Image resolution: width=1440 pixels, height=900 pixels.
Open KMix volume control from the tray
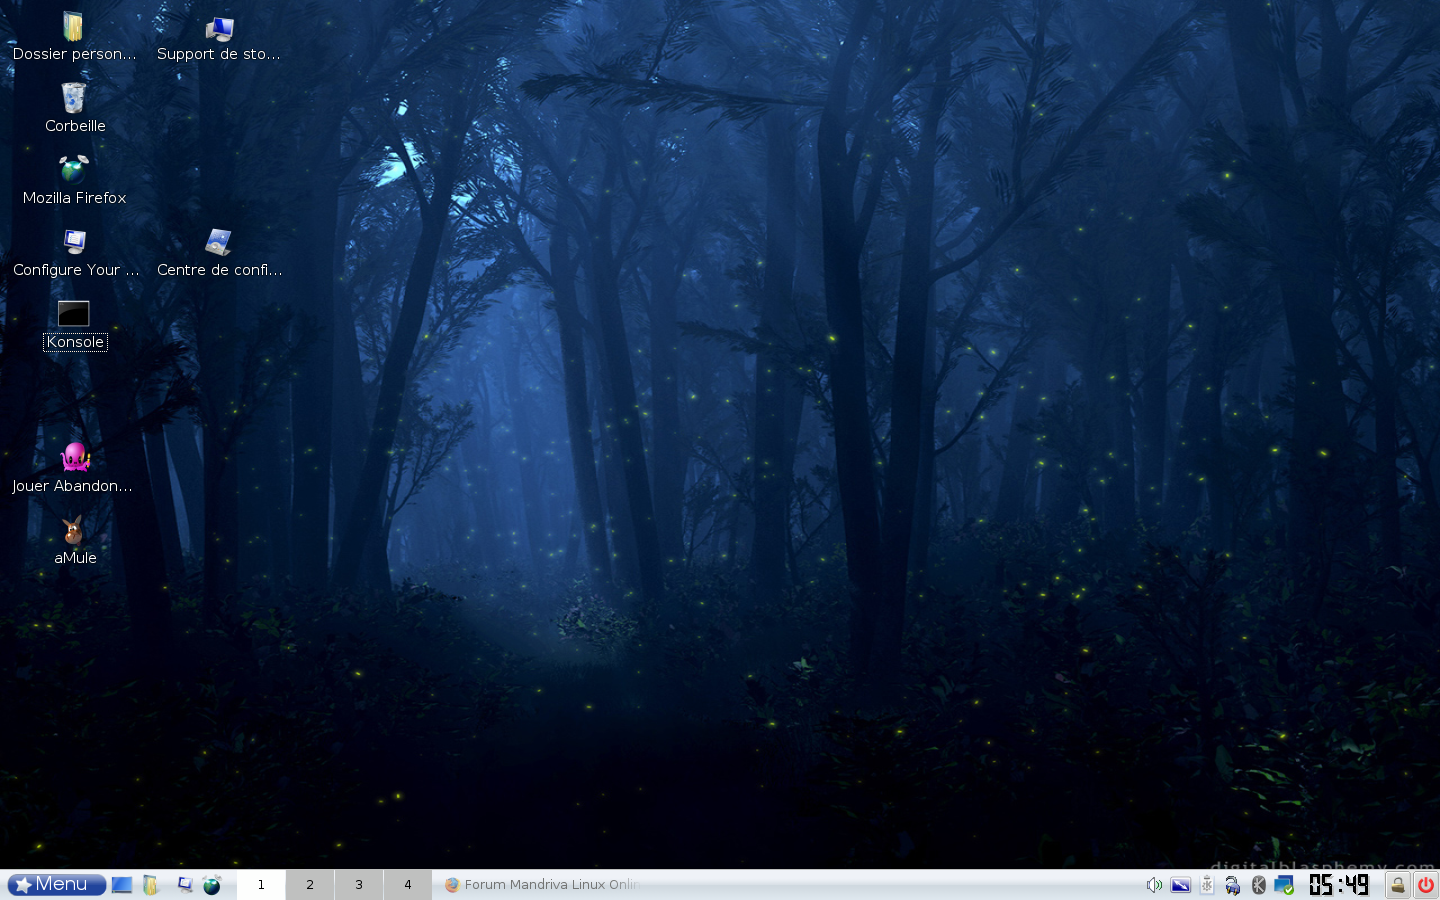coord(1154,884)
